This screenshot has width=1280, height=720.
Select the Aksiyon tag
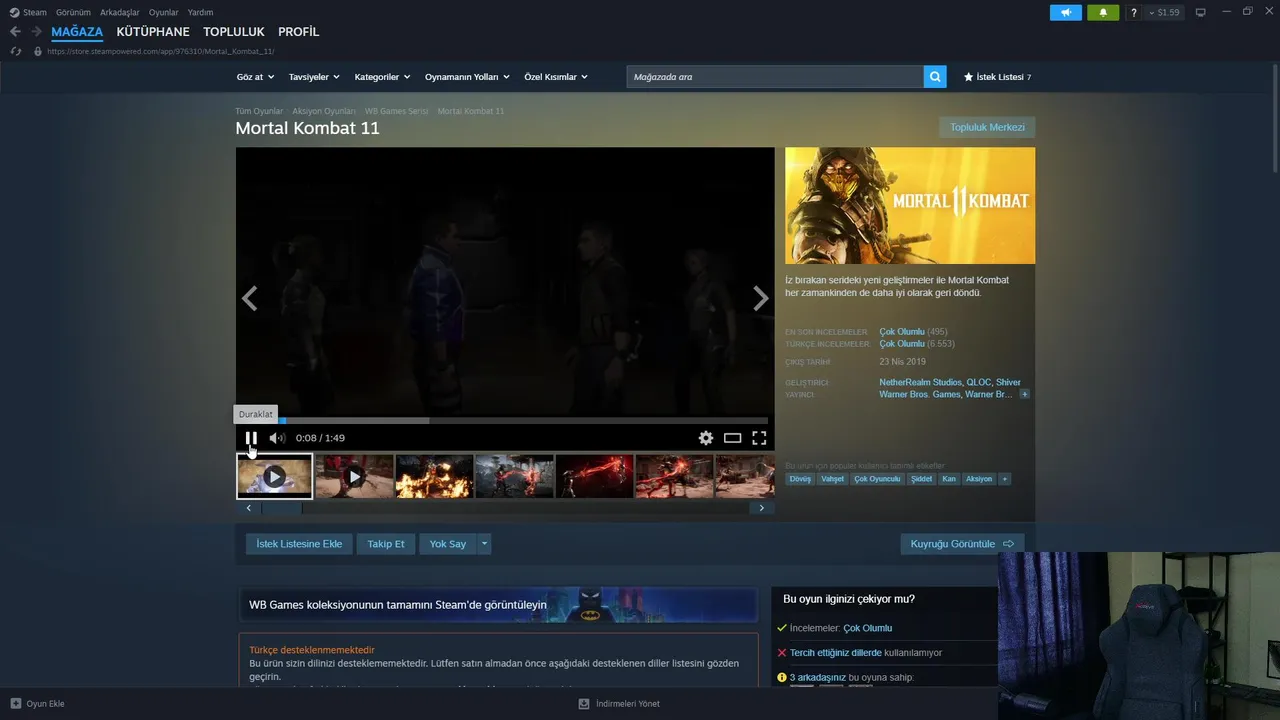(979, 479)
